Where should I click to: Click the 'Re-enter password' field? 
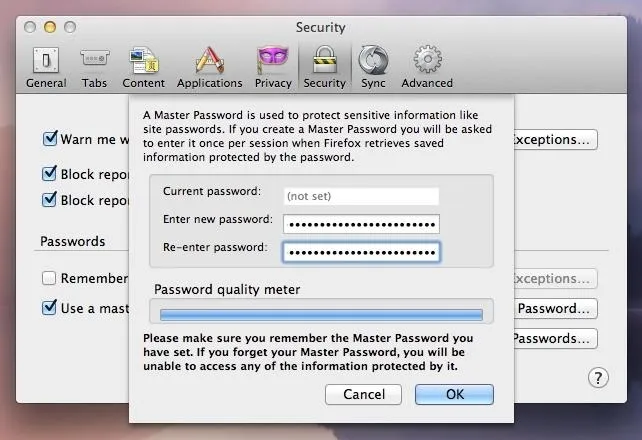click(361, 252)
